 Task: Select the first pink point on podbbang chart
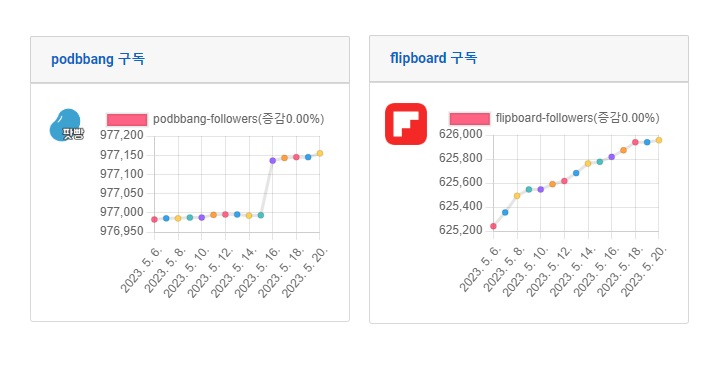[154, 219]
